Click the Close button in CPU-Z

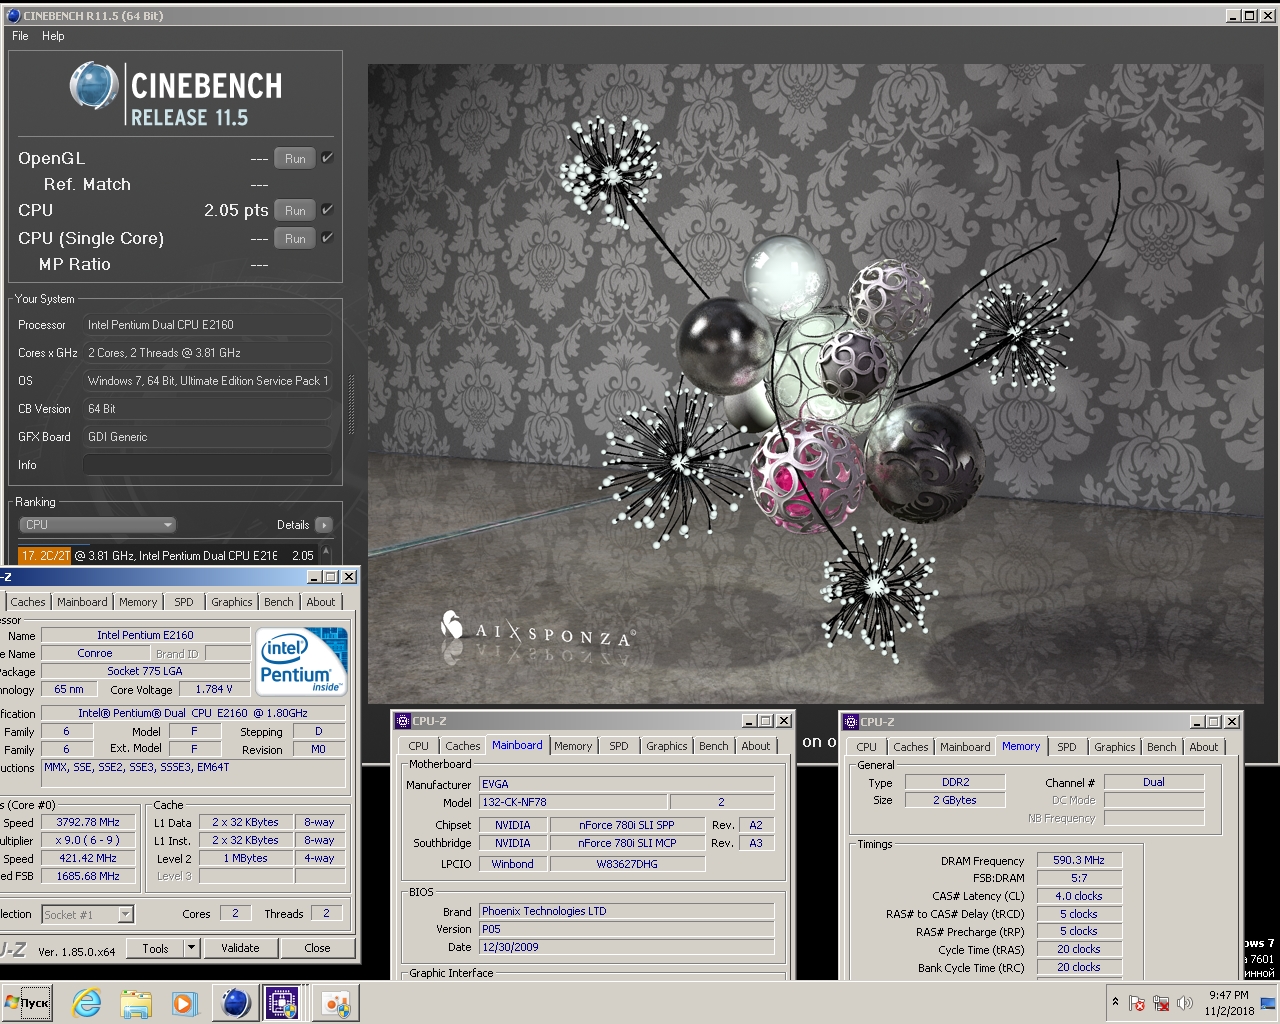click(x=317, y=948)
